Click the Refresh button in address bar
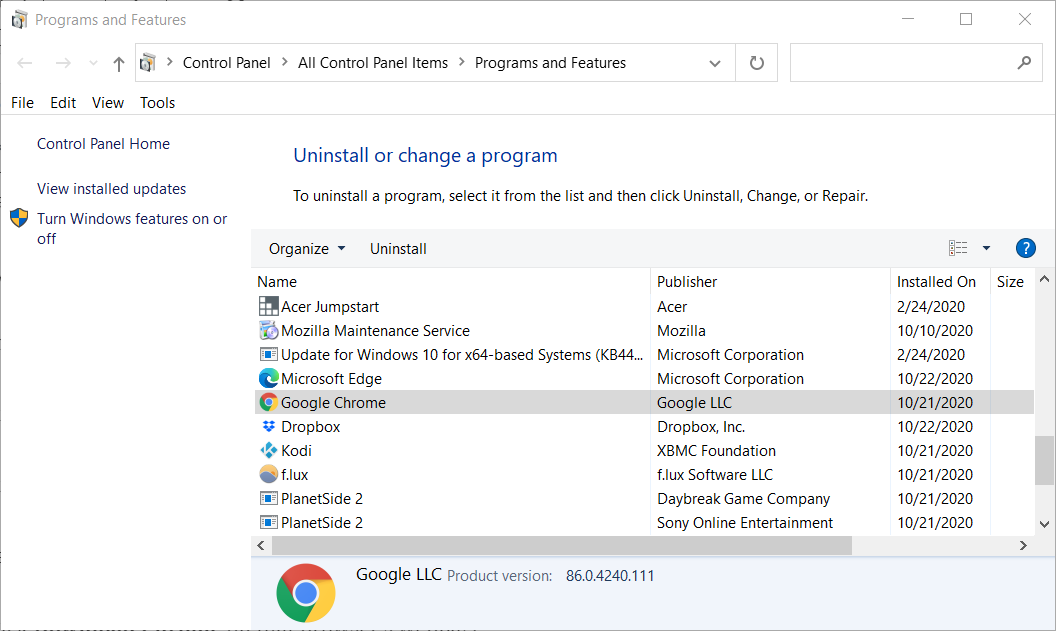The height and width of the screenshot is (631, 1056). [x=756, y=63]
